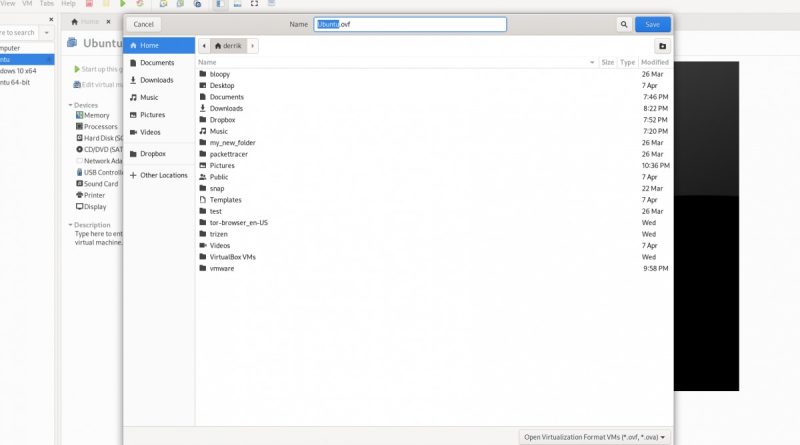Select the Desktop folder row
The width and height of the screenshot is (800, 445).
point(434,86)
